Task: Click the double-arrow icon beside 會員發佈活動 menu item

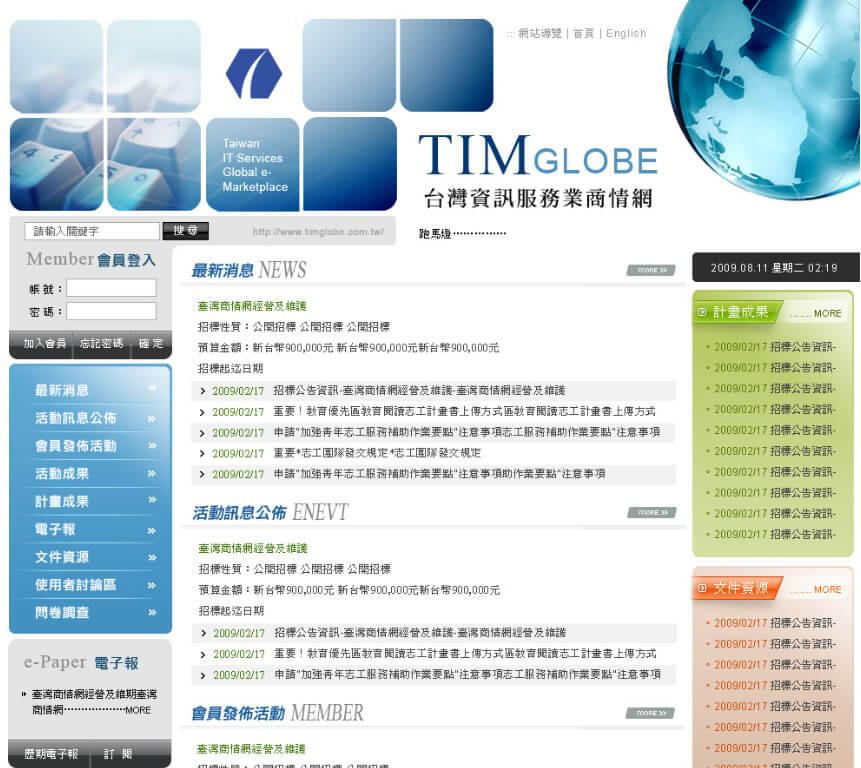Action: 152,446
